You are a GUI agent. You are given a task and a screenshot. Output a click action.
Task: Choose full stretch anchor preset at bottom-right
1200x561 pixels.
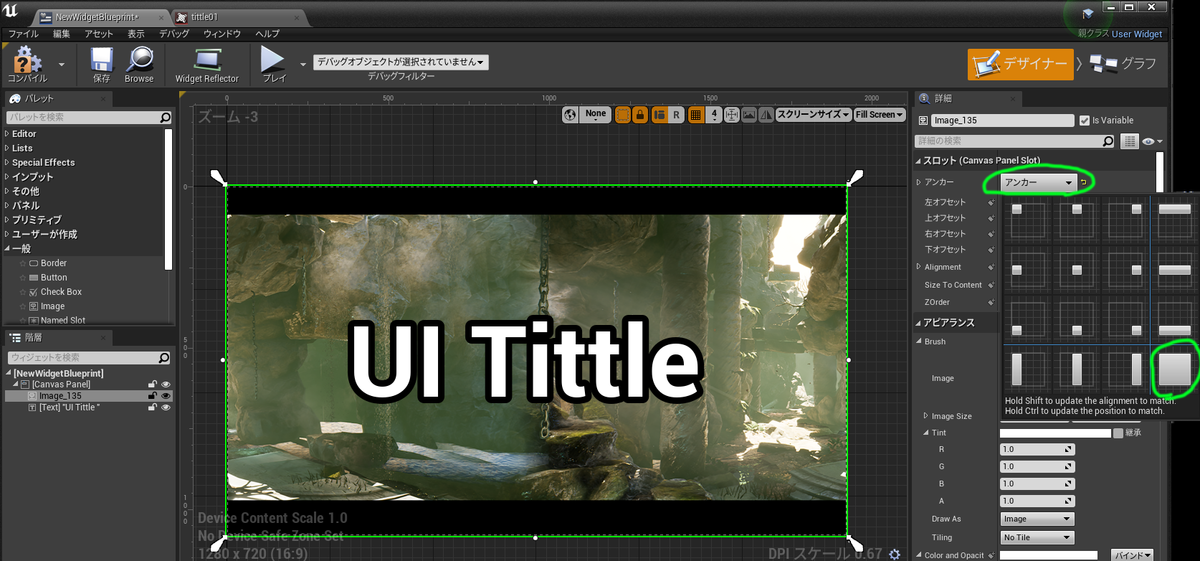pyautogui.click(x=1175, y=370)
